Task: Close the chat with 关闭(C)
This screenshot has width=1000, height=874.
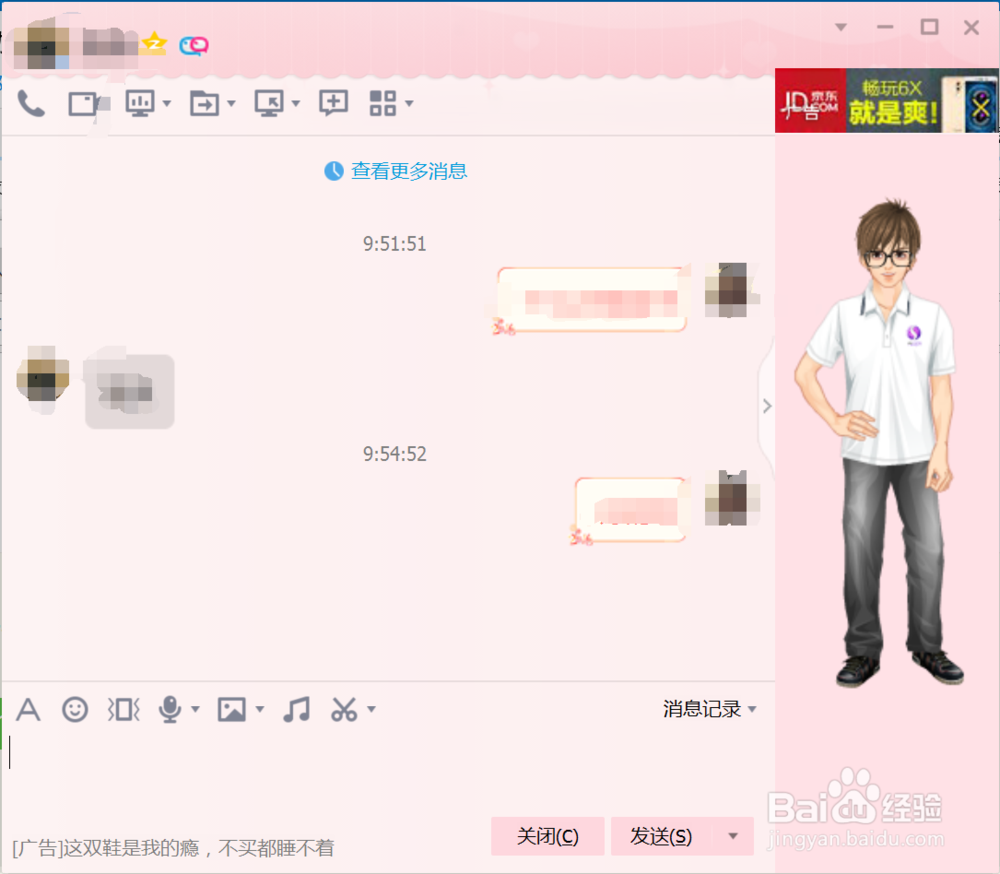Action: point(548,836)
